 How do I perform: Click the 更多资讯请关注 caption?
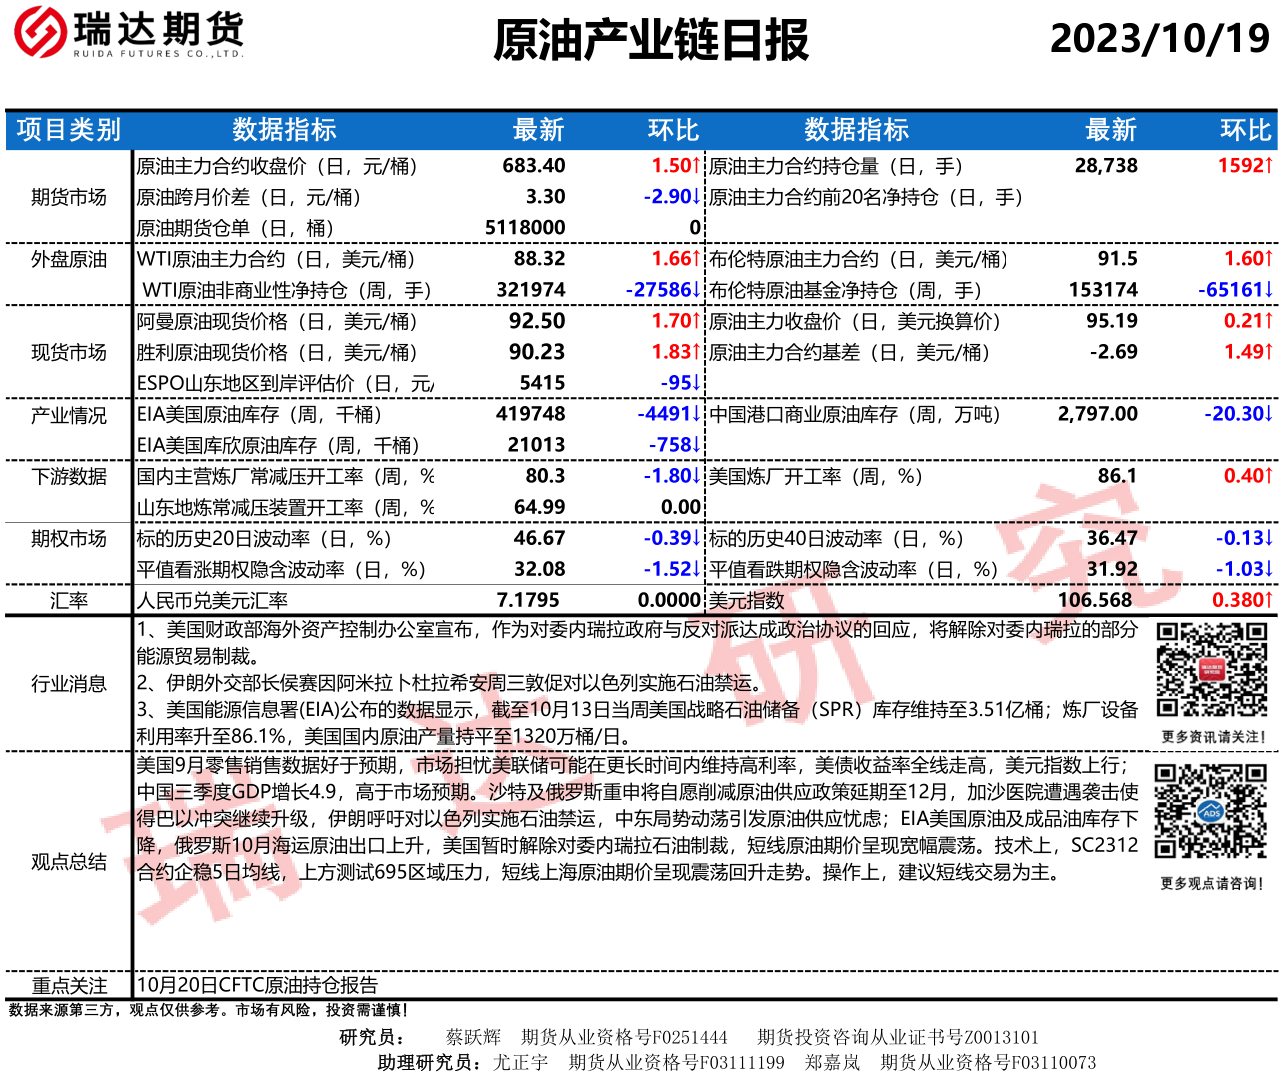(x=1213, y=737)
